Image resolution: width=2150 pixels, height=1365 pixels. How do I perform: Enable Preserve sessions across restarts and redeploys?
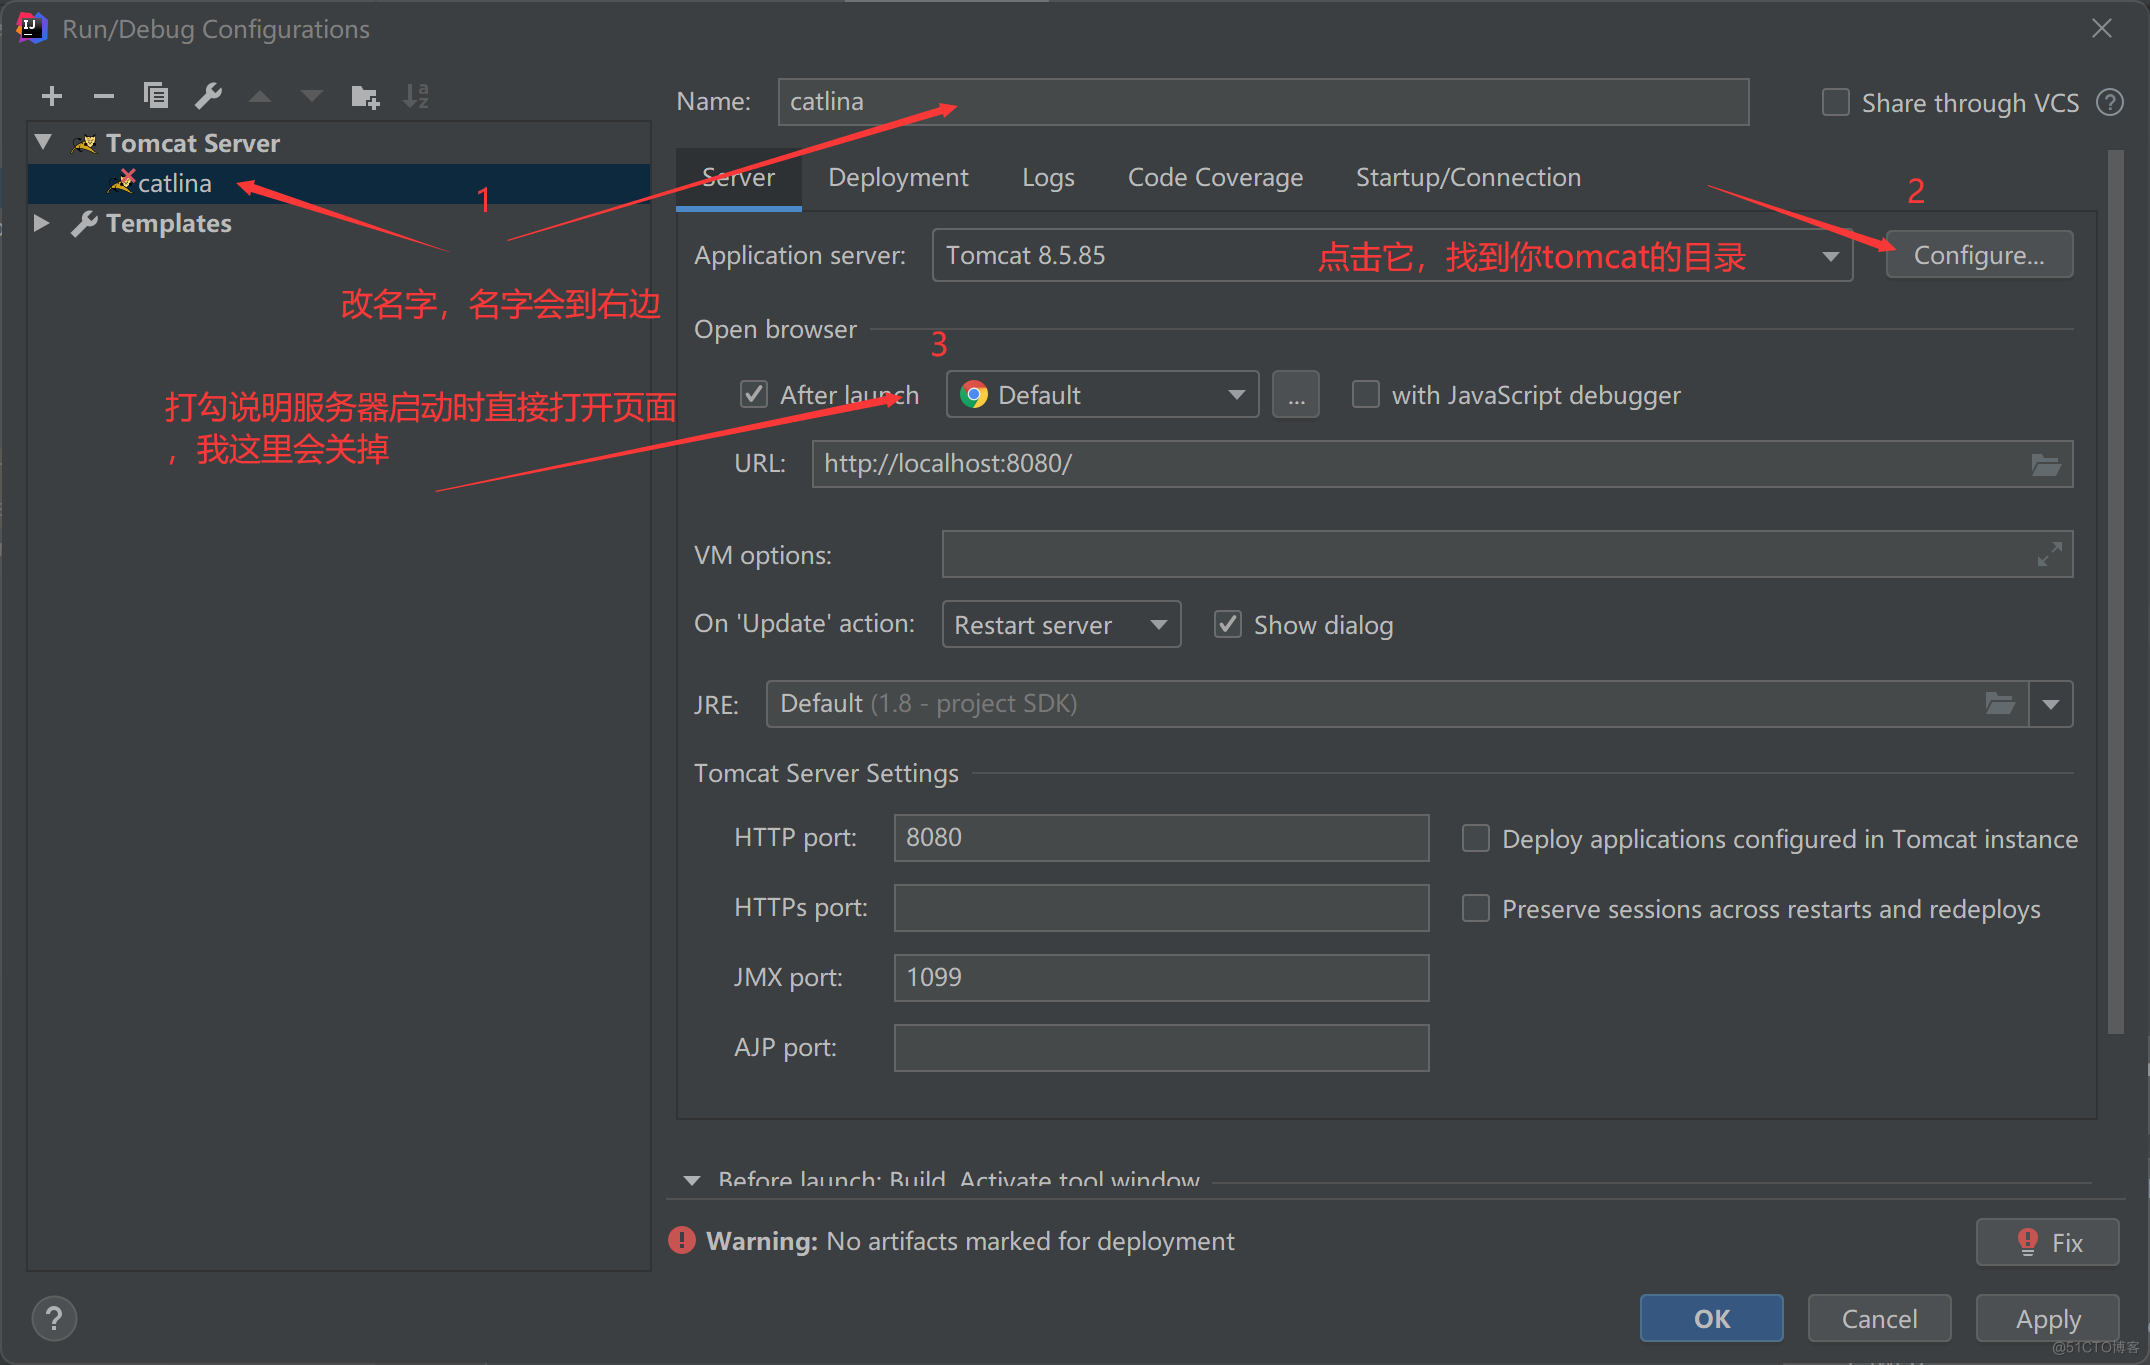pos(1476,908)
